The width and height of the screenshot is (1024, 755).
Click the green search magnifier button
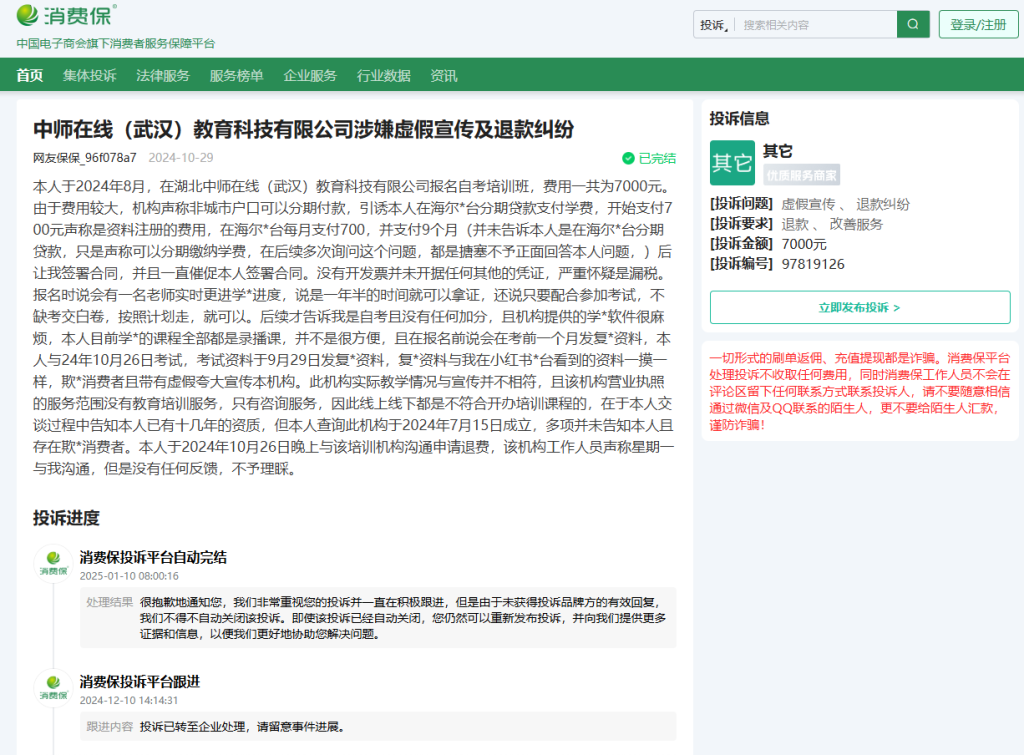(913, 25)
